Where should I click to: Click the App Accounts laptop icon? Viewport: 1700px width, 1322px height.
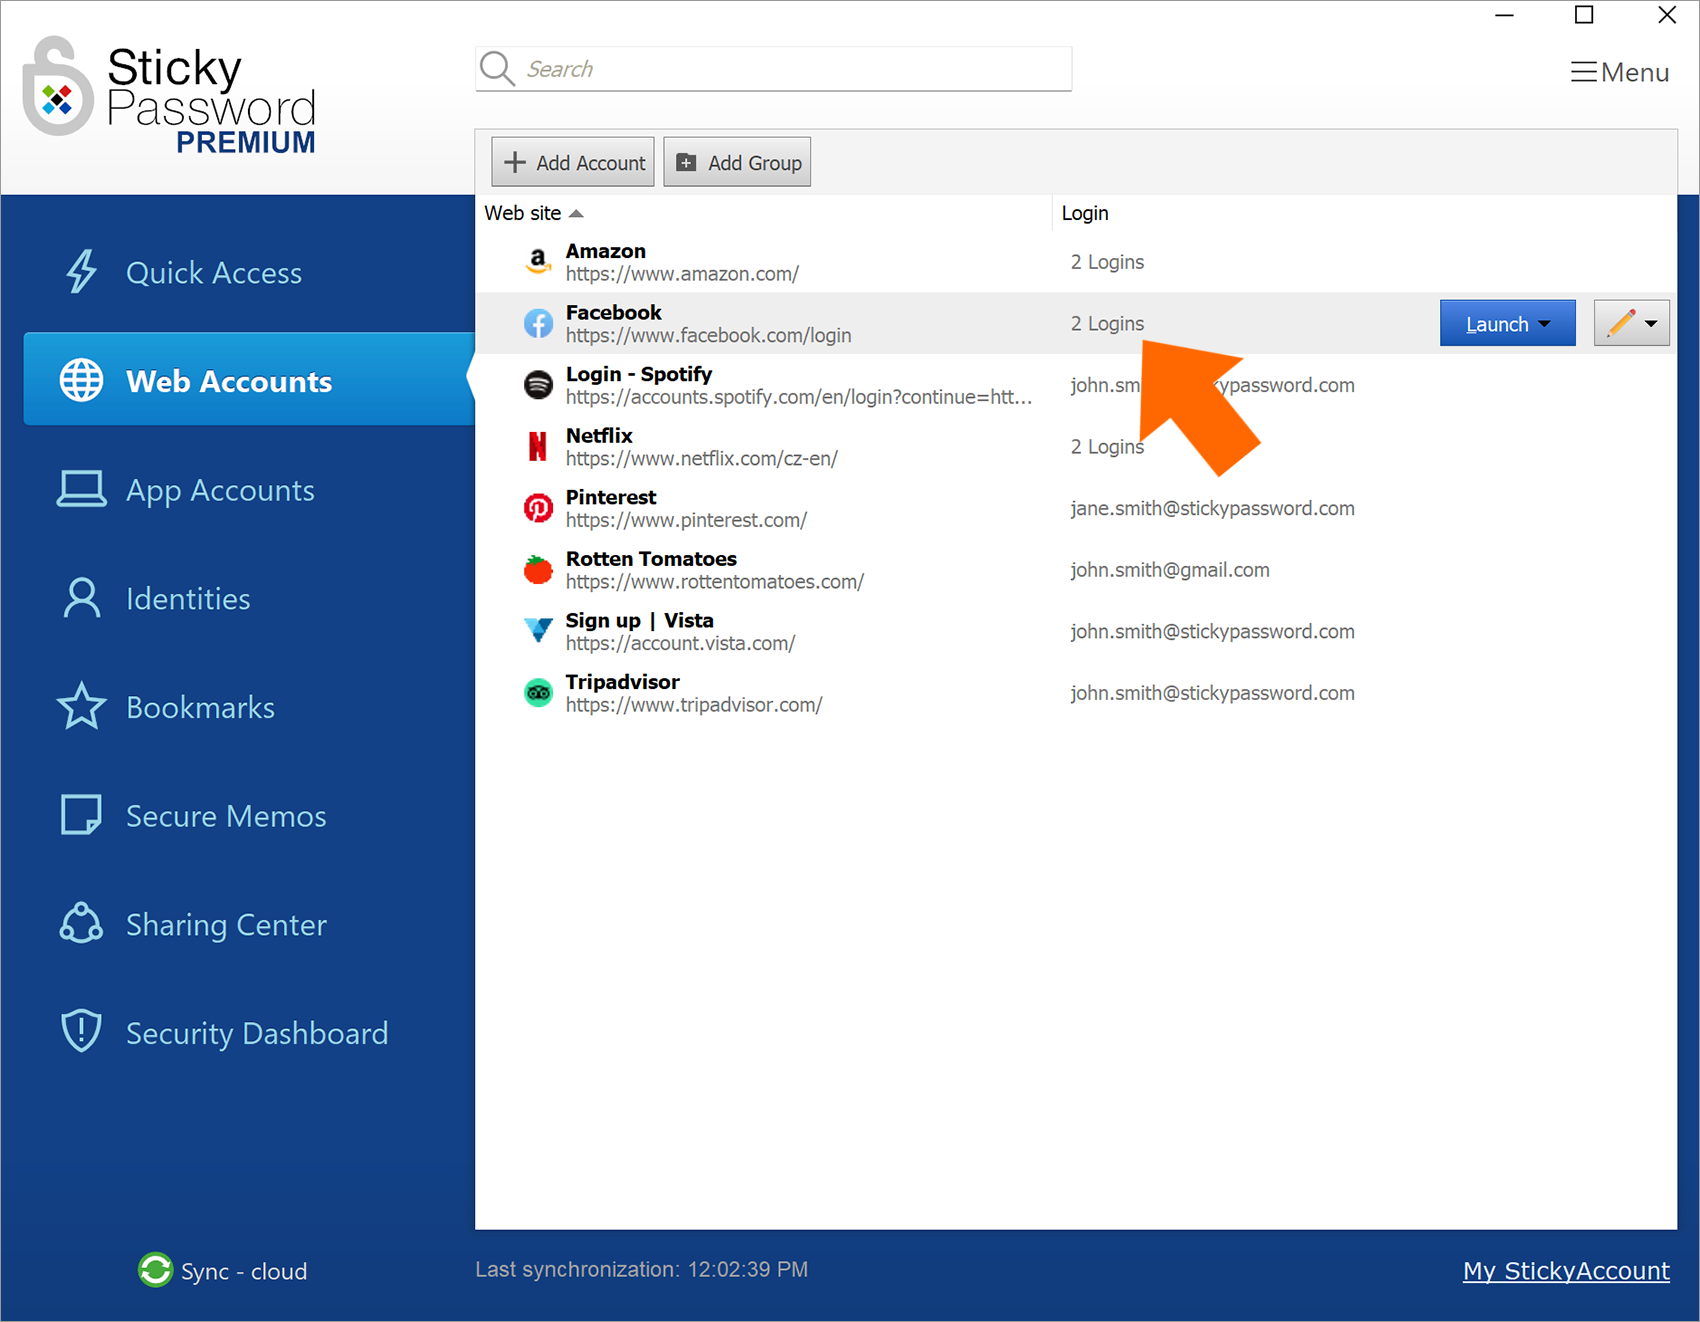(81, 489)
